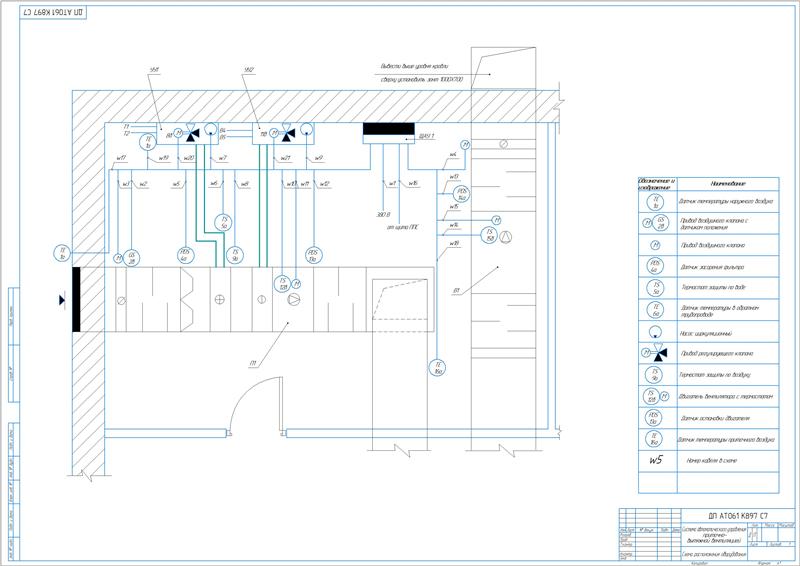The image size is (800, 566).
Task: Click the TS 5a thermostat circle in the drawing
Action: click(x=223, y=223)
